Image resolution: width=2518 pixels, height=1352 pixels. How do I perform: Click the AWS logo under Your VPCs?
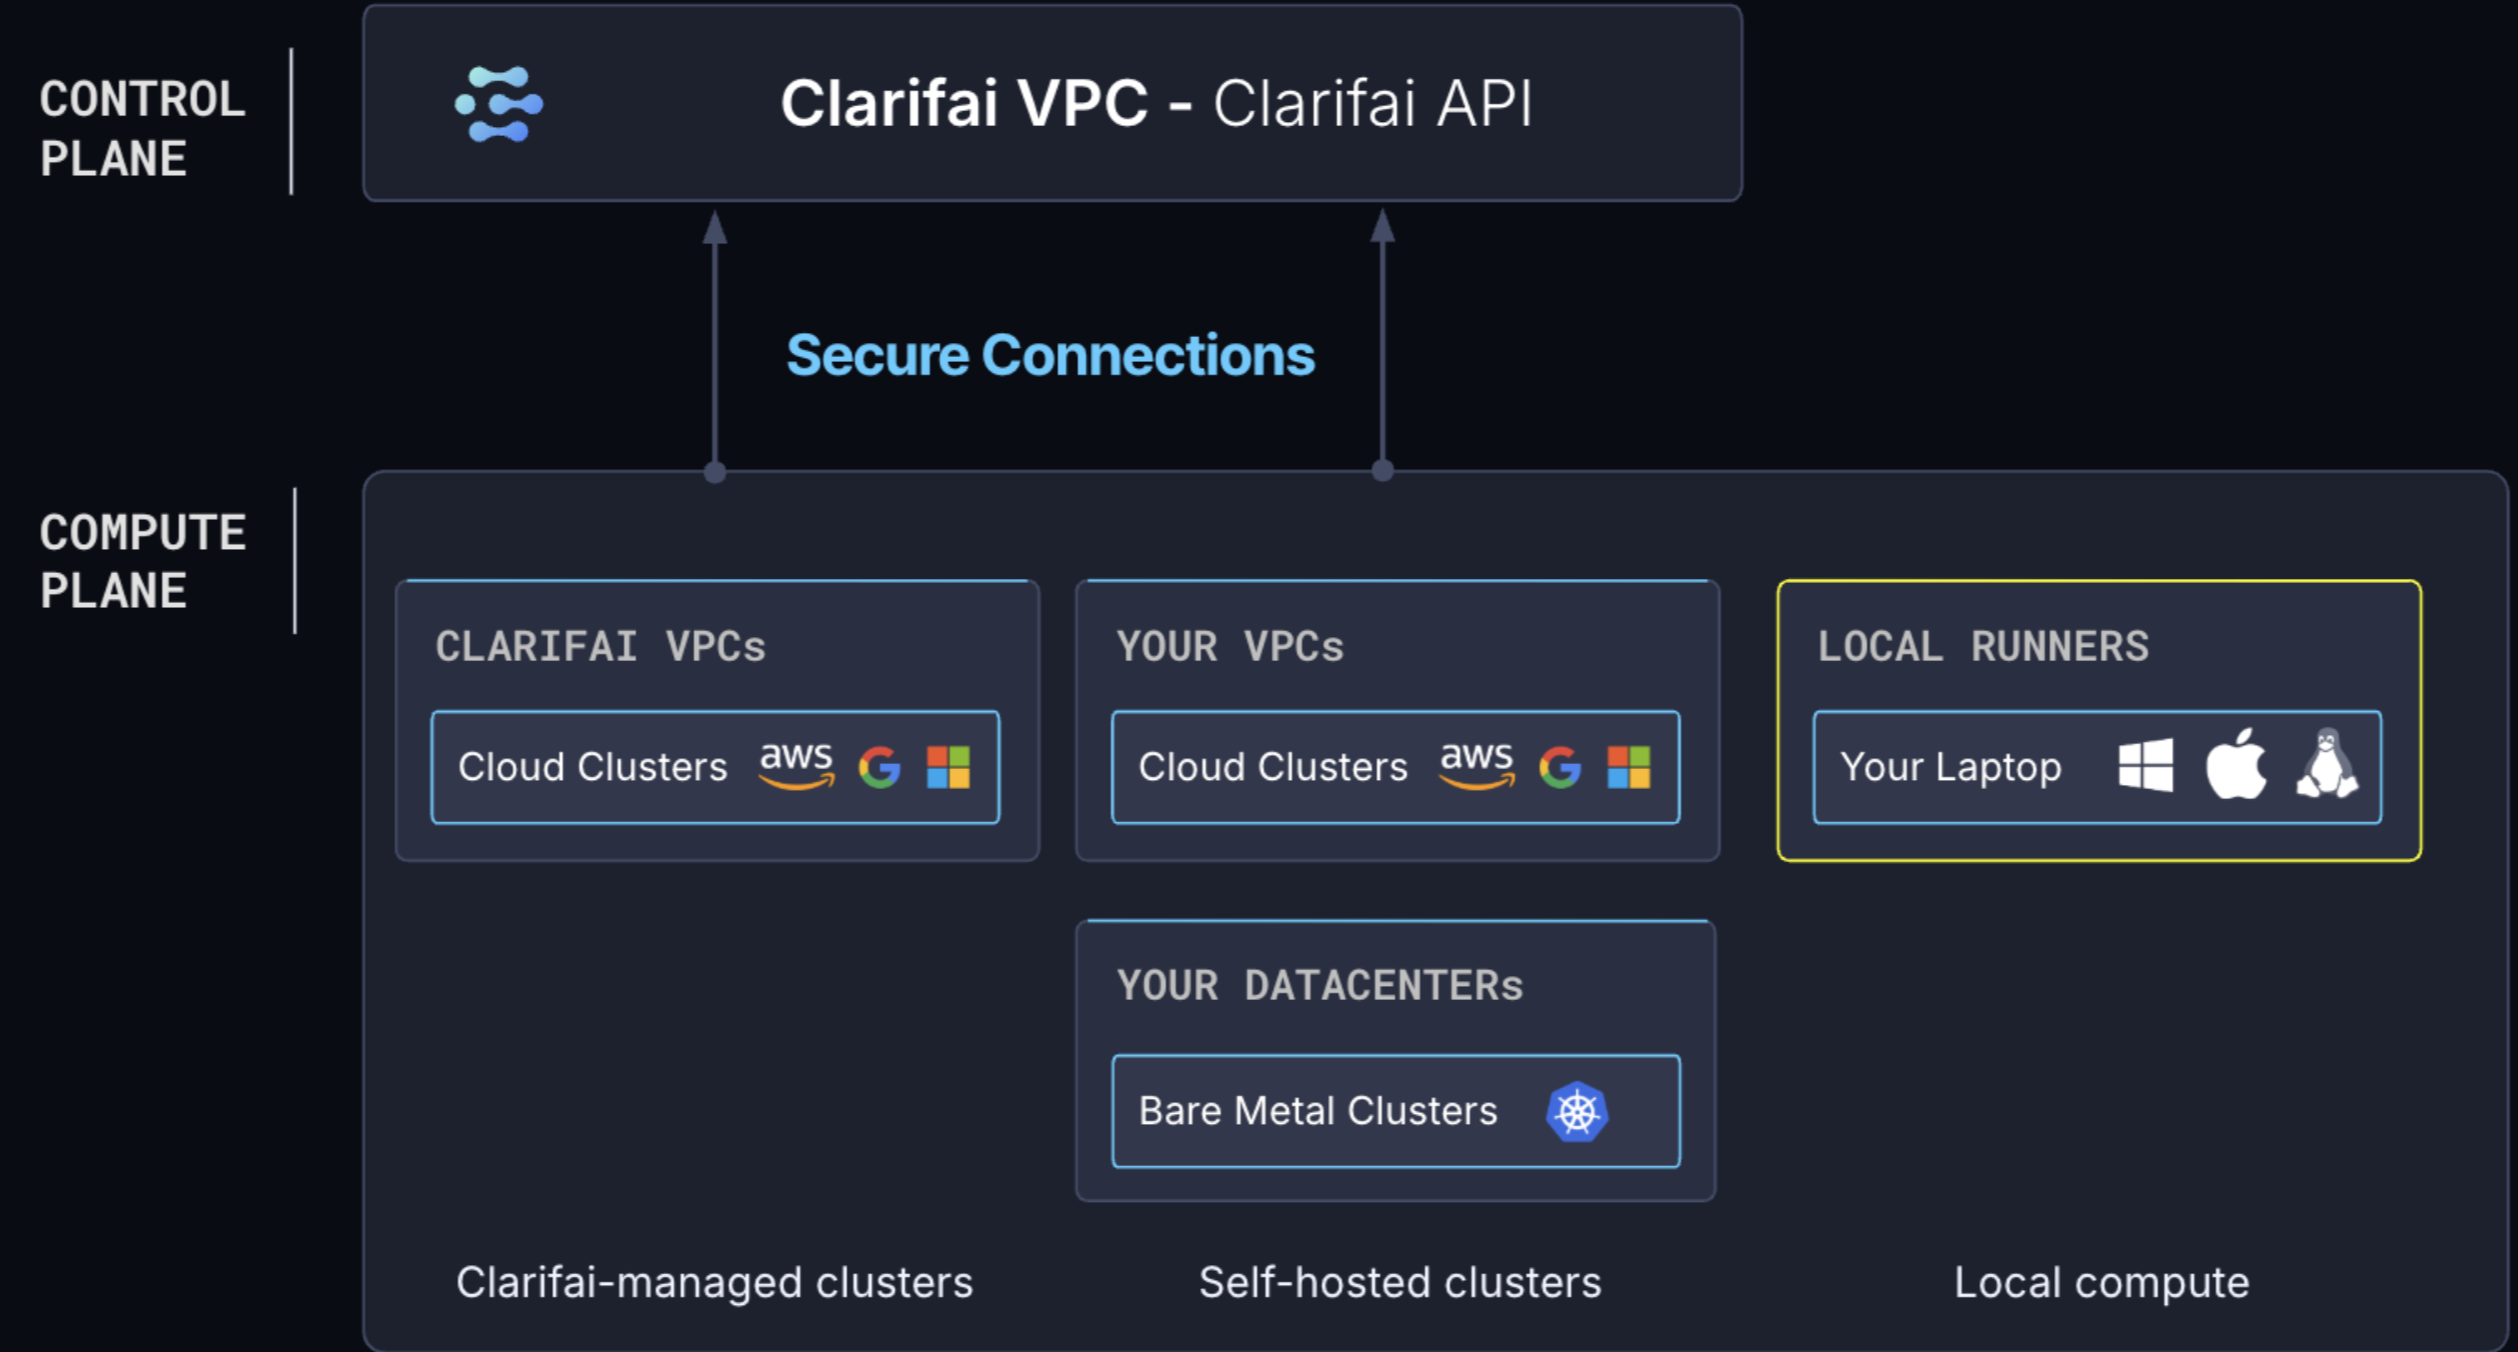click(x=1476, y=766)
